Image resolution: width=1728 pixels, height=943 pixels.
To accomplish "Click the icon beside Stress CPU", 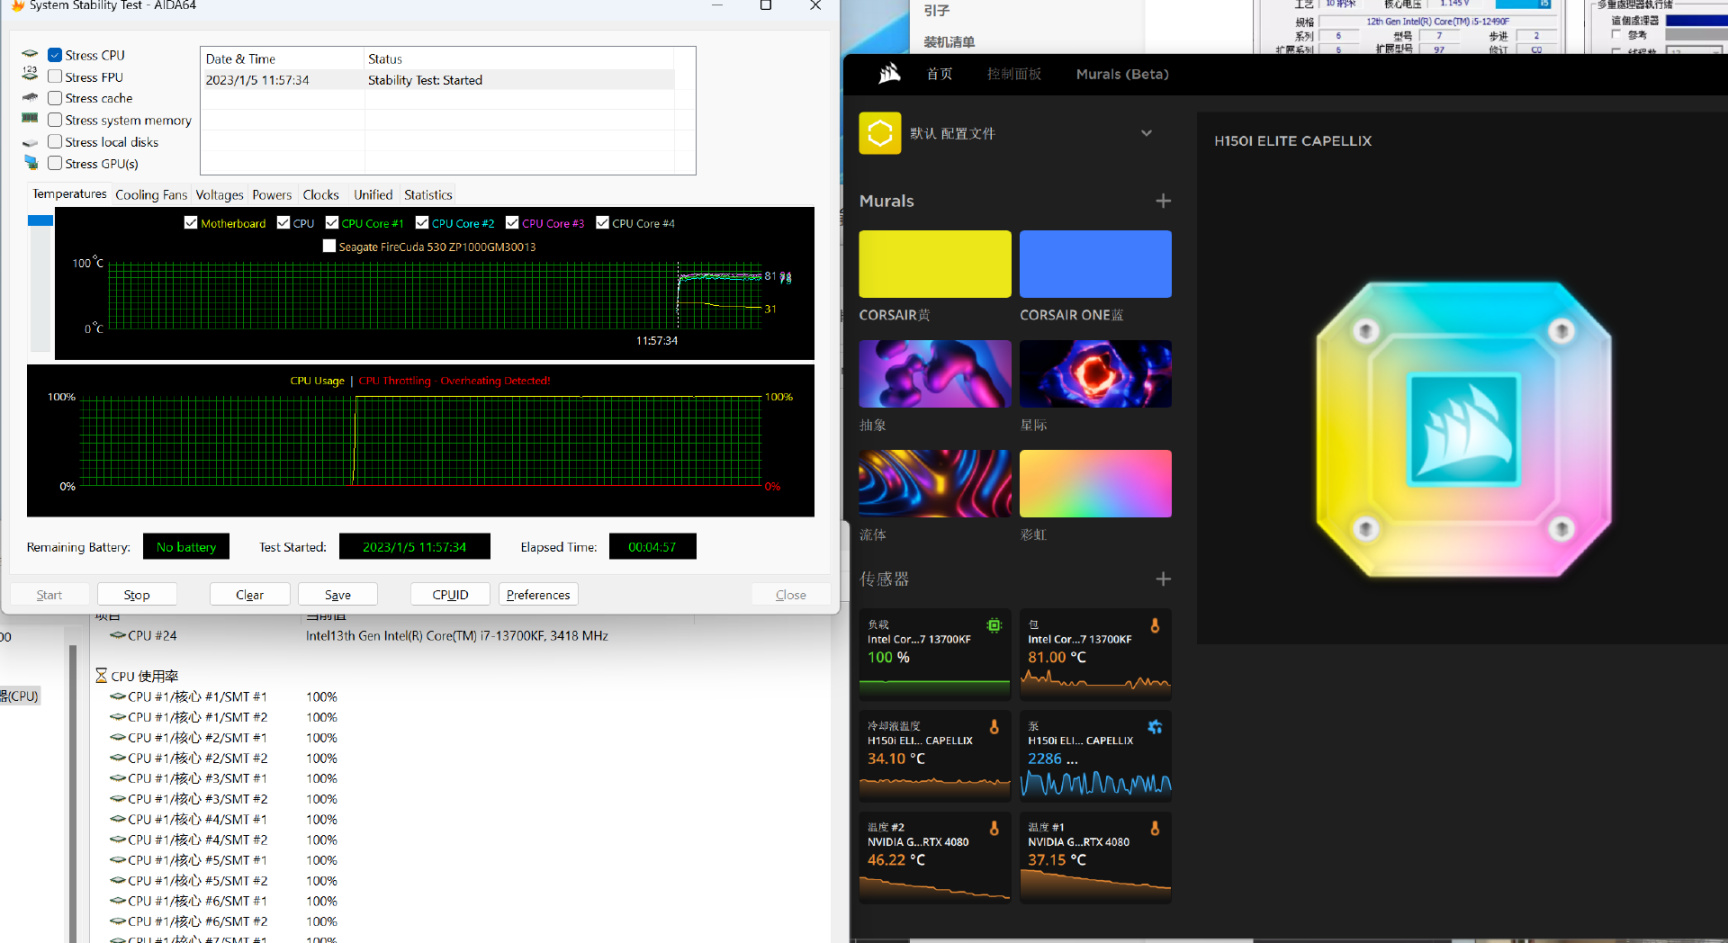I will (x=30, y=54).
